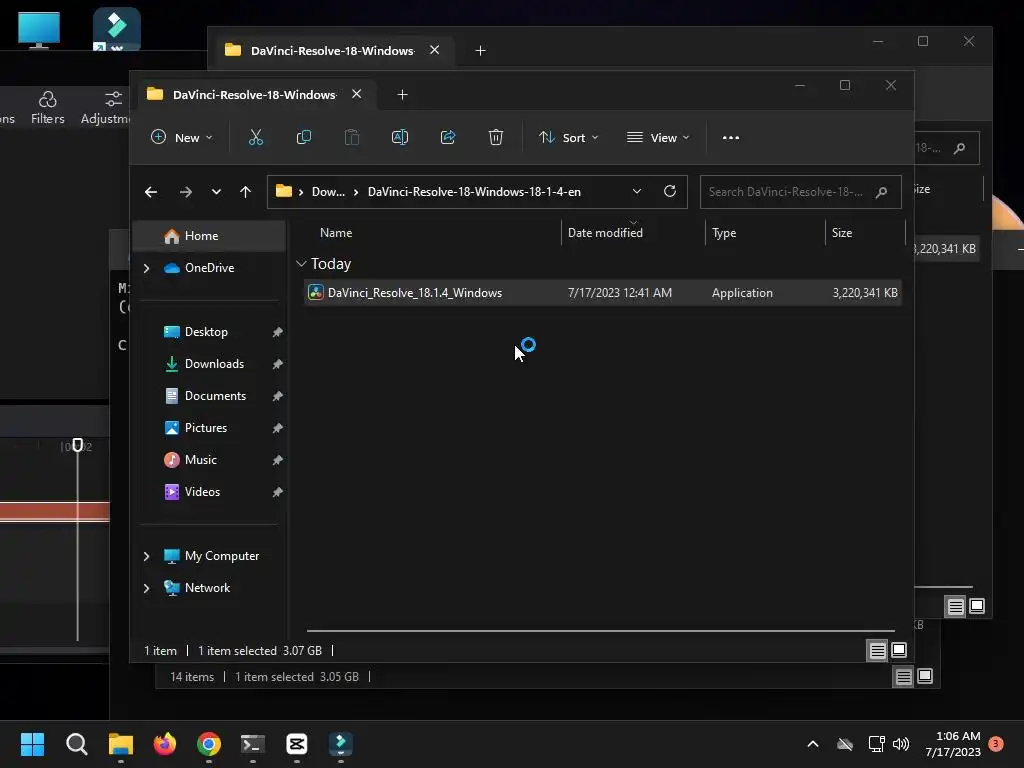The width and height of the screenshot is (1024, 768).
Task: Open the See more ellipsis menu
Action: pyautogui.click(x=731, y=138)
